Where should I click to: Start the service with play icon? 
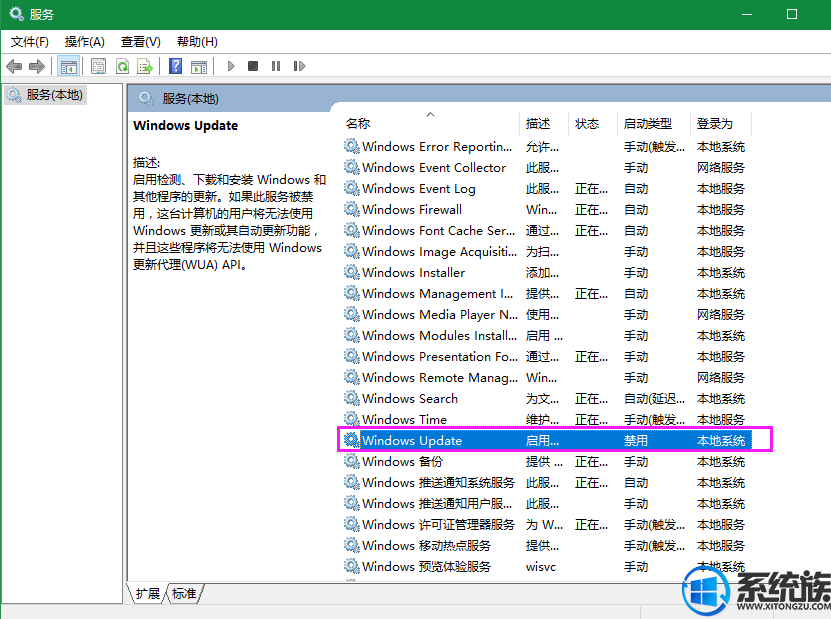coord(231,66)
